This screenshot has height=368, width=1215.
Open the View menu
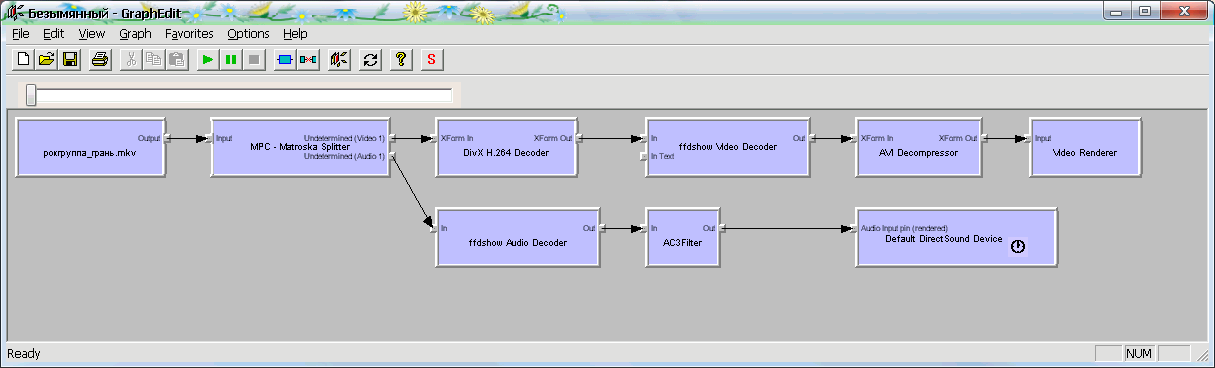(x=91, y=33)
